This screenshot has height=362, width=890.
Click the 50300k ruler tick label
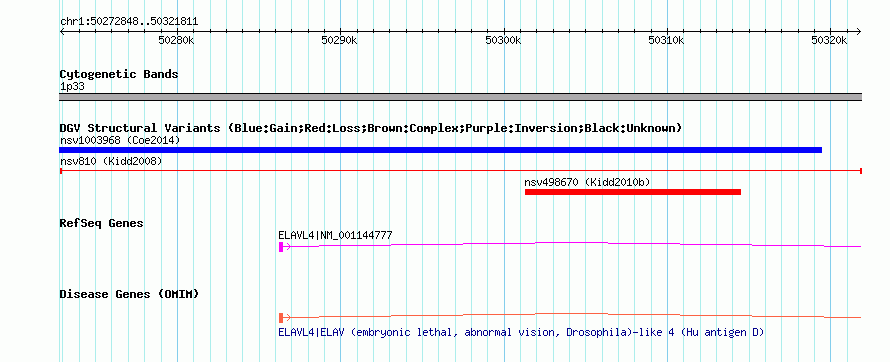tap(503, 40)
